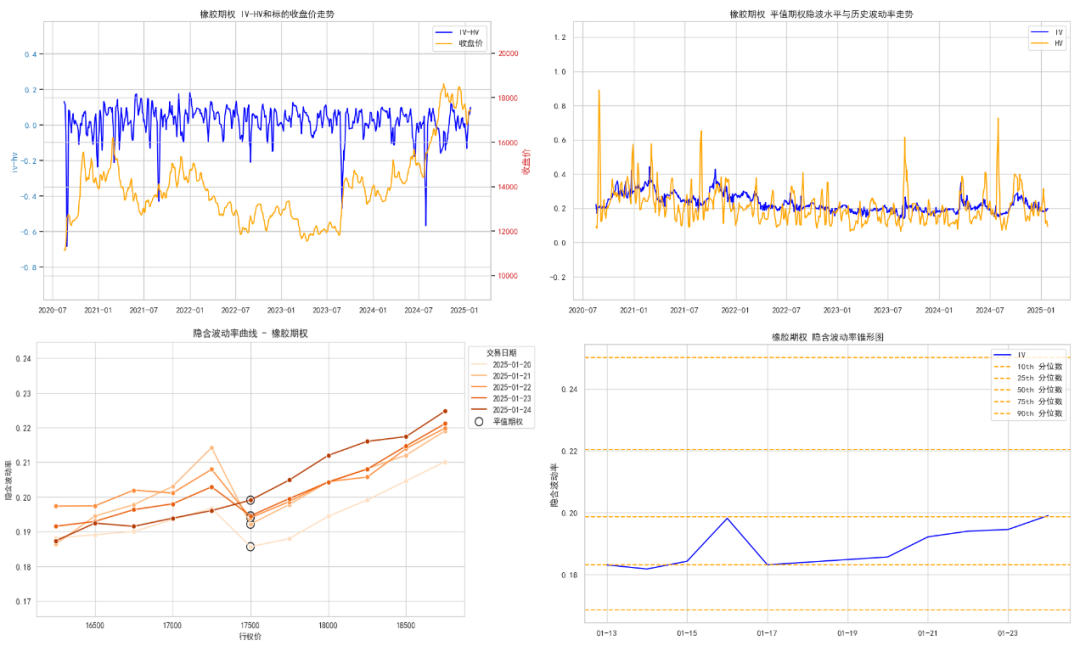The image size is (1080, 646).
Task: Select the 90th 分位数 legend entry
Action: pos(1028,413)
